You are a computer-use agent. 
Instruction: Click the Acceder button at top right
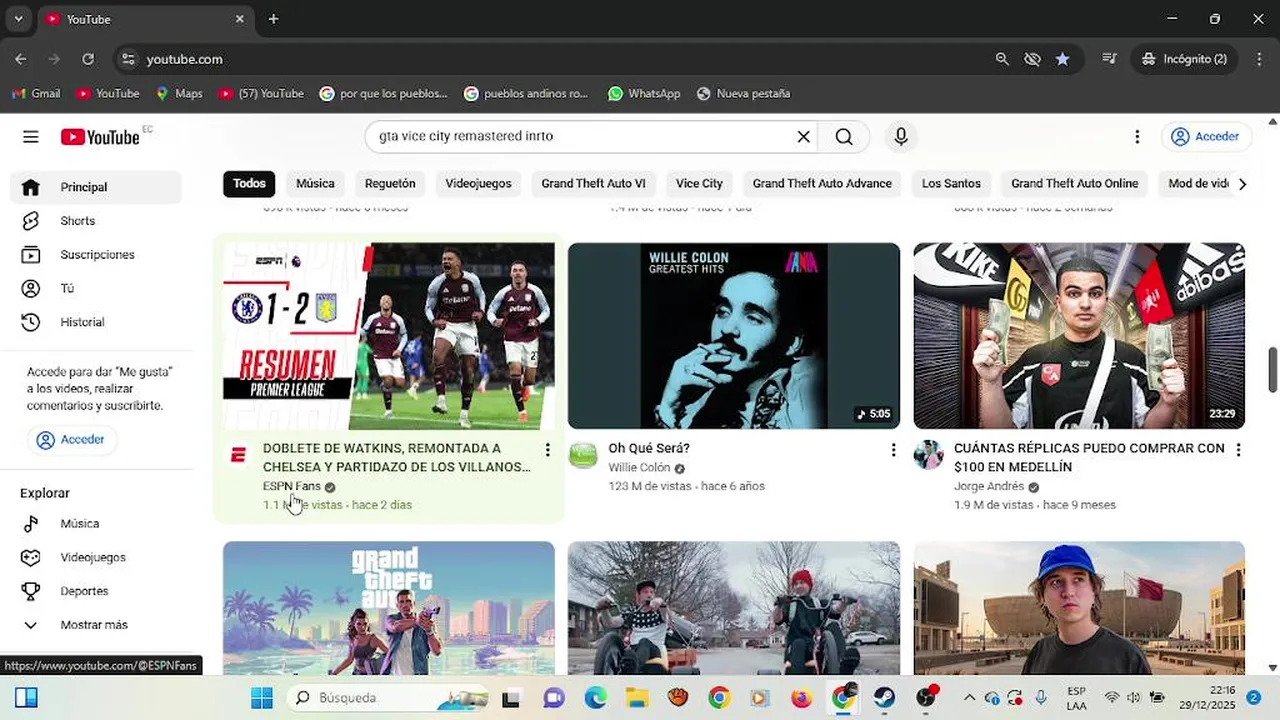[1205, 137]
